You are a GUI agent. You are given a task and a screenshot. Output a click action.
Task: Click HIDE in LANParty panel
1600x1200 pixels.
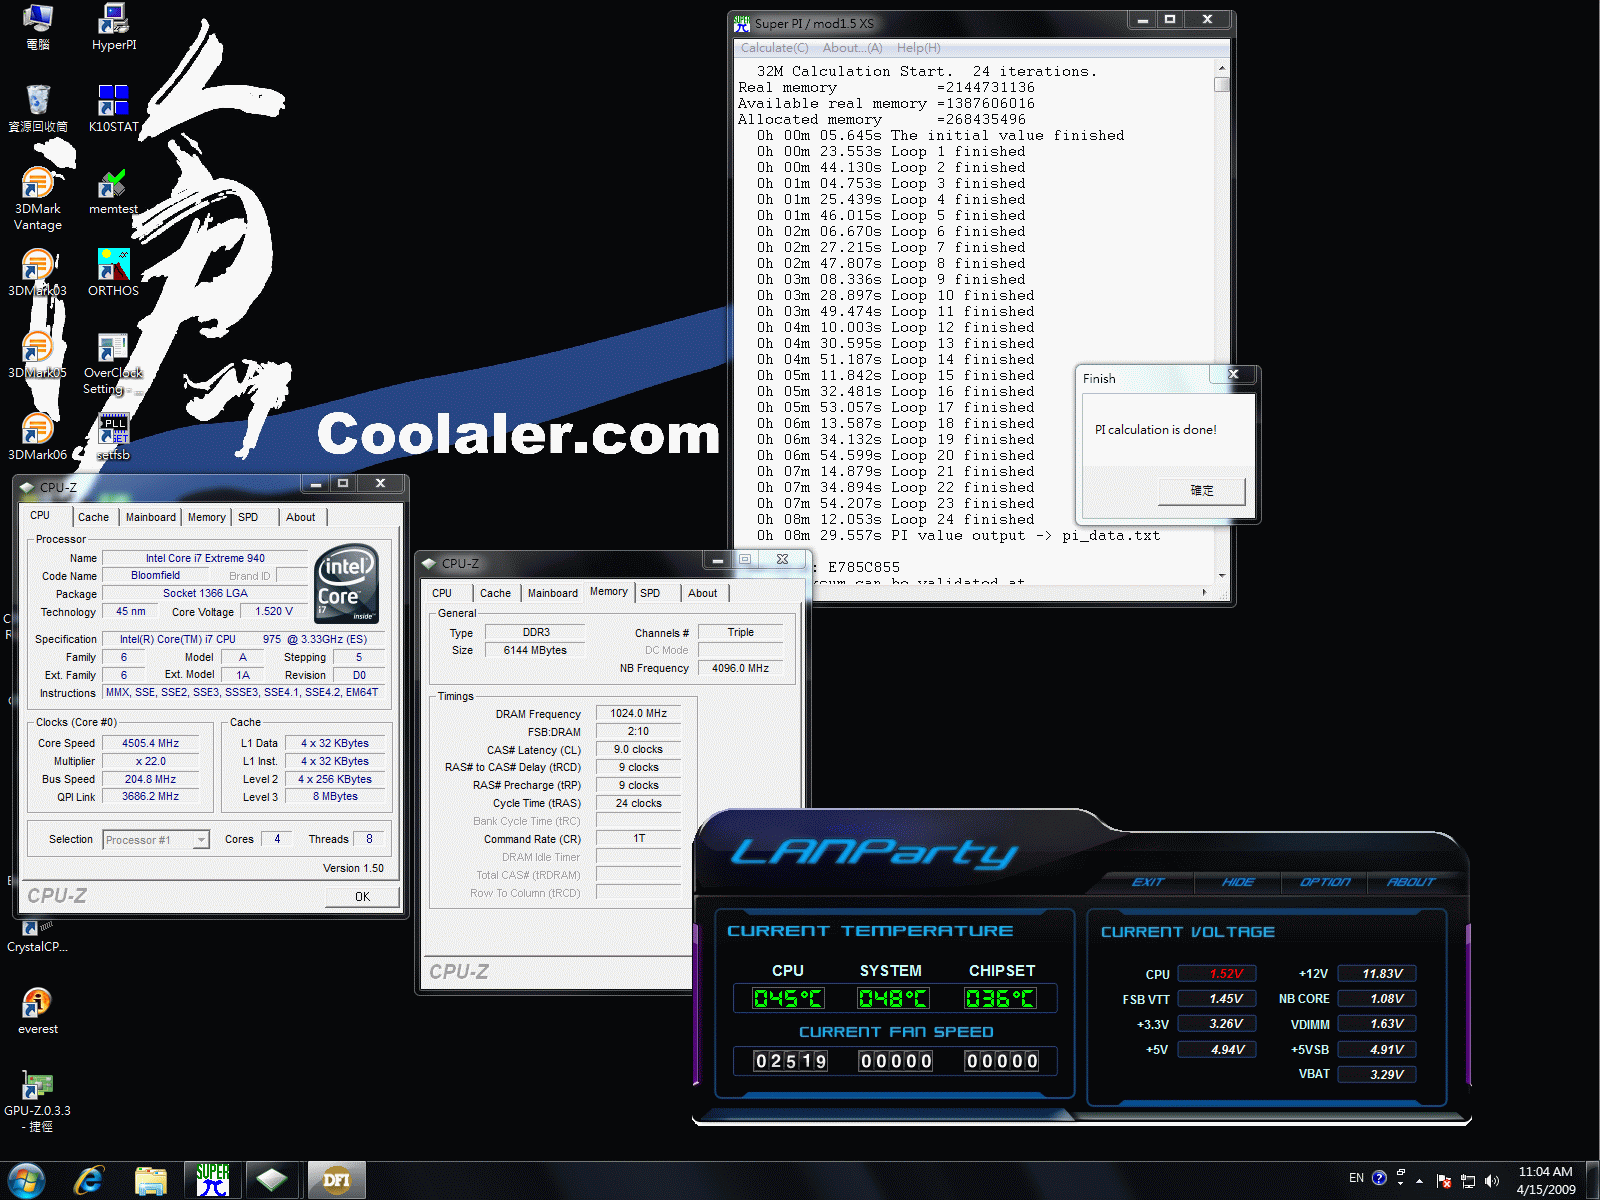1238,882
